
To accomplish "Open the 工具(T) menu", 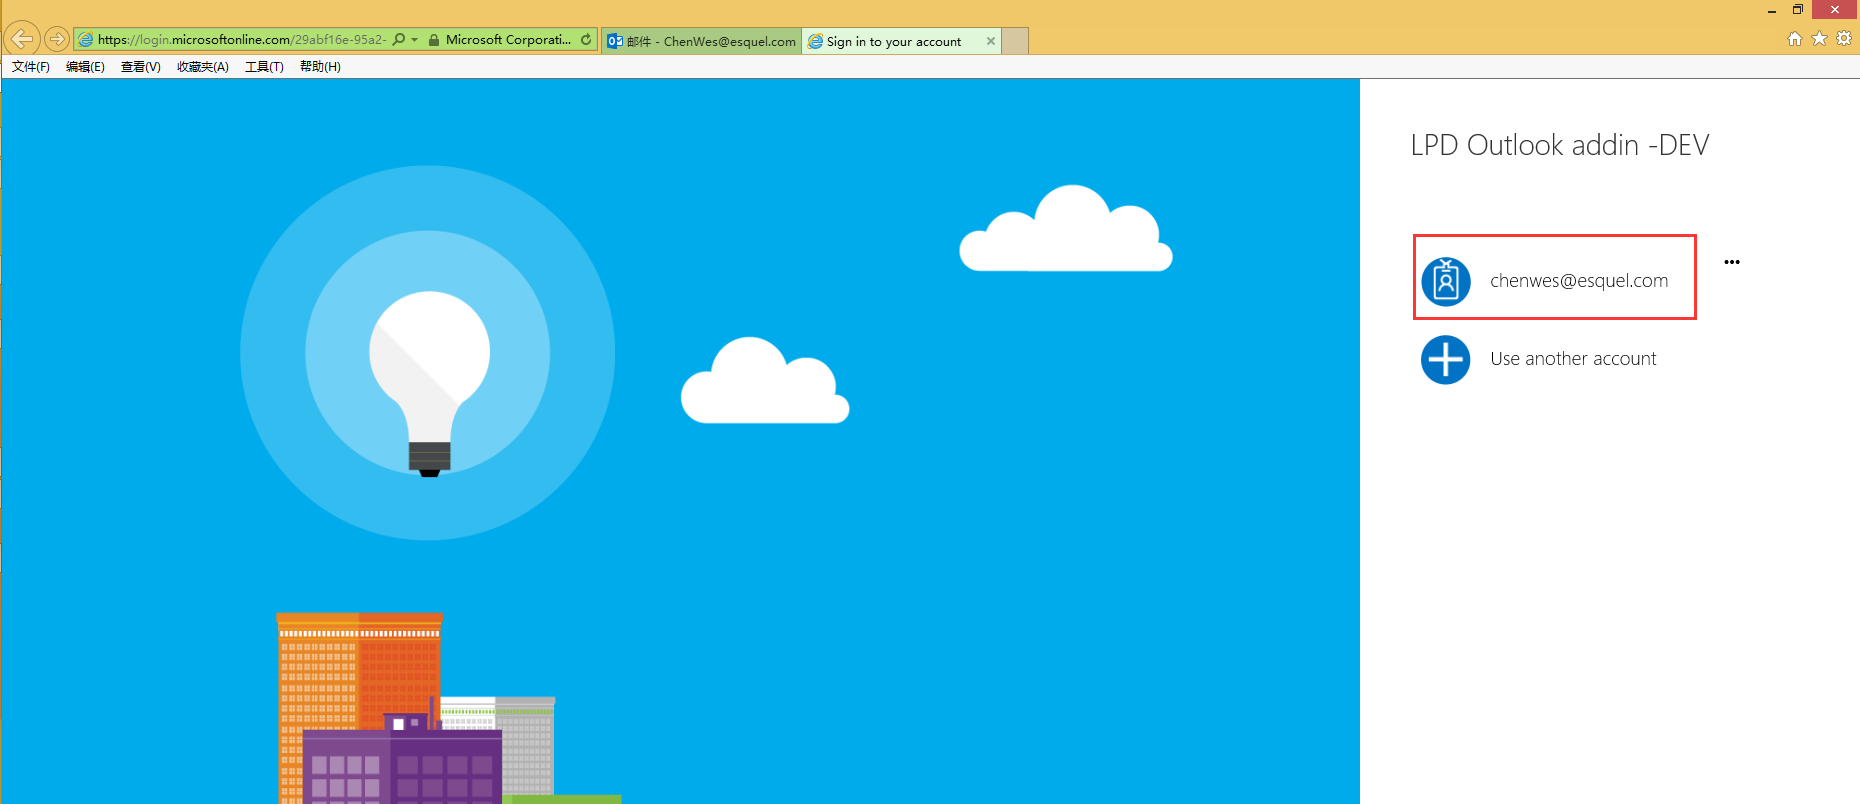I will tap(265, 67).
